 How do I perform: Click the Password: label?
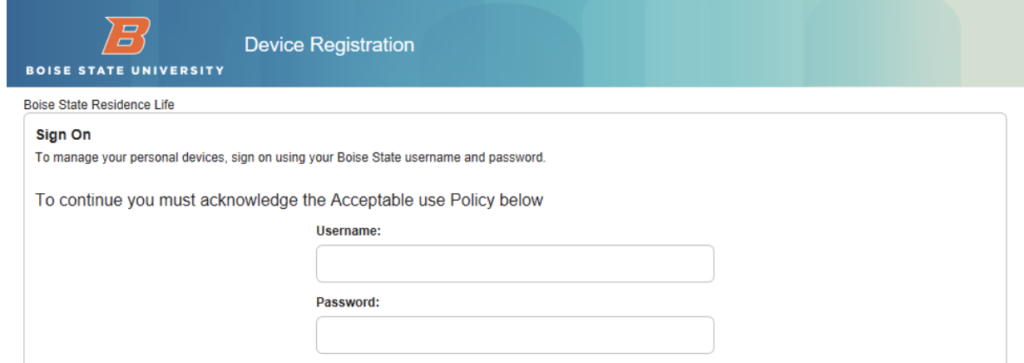point(348,302)
